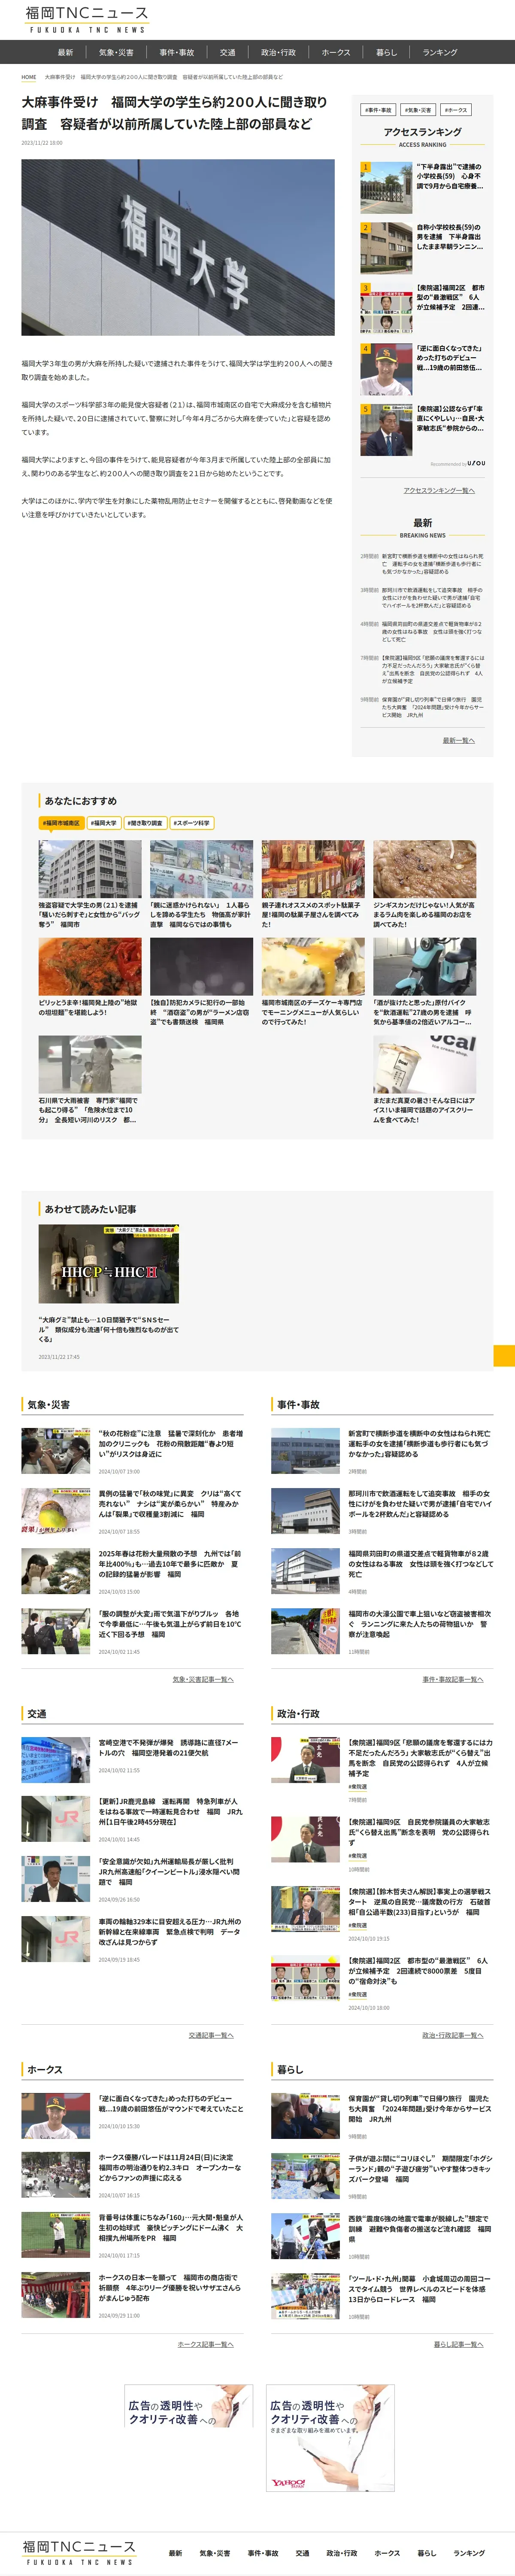515x2576 pixels.
Task: Open recommended thumbnail 親子連れオススメ駄菓子屋
Action: tap(313, 869)
